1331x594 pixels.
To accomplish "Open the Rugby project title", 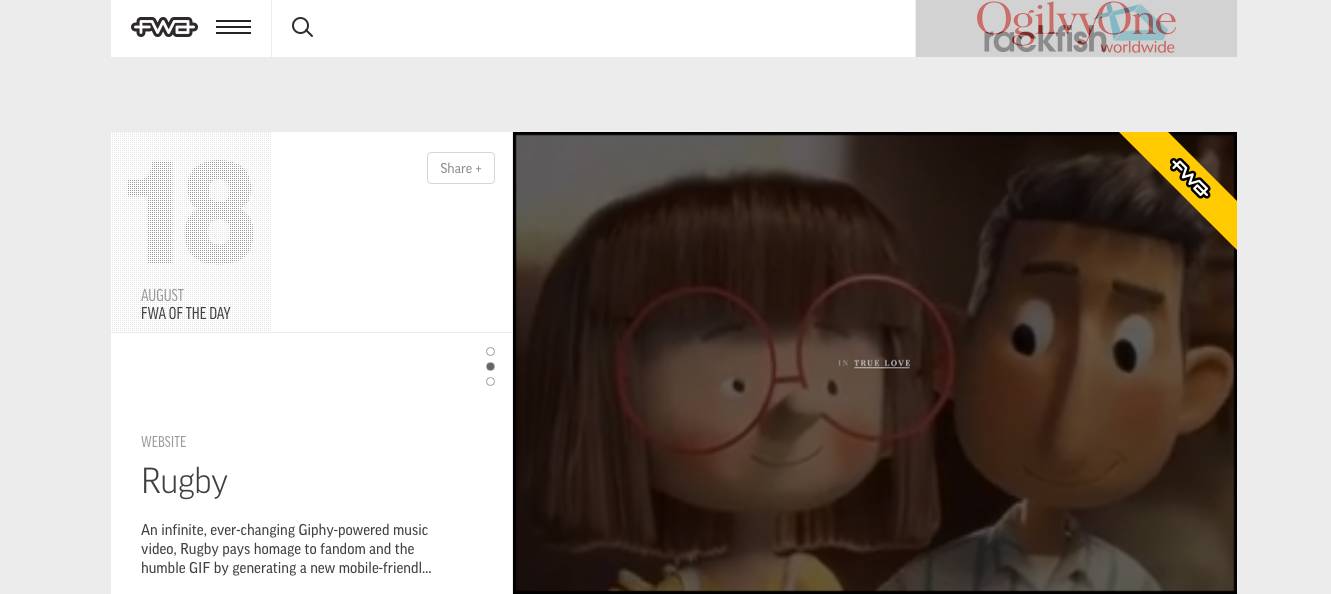I will (x=185, y=481).
